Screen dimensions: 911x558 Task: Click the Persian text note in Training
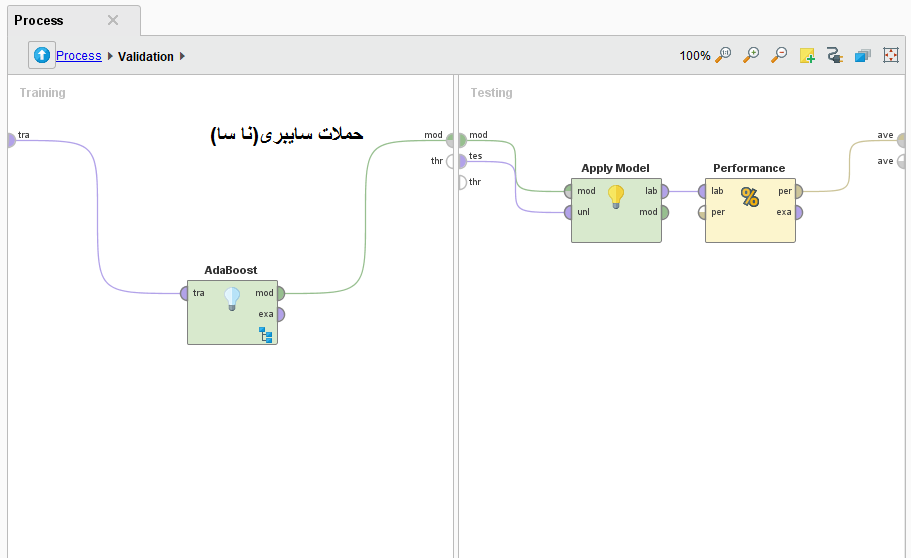pyautogui.click(x=286, y=134)
